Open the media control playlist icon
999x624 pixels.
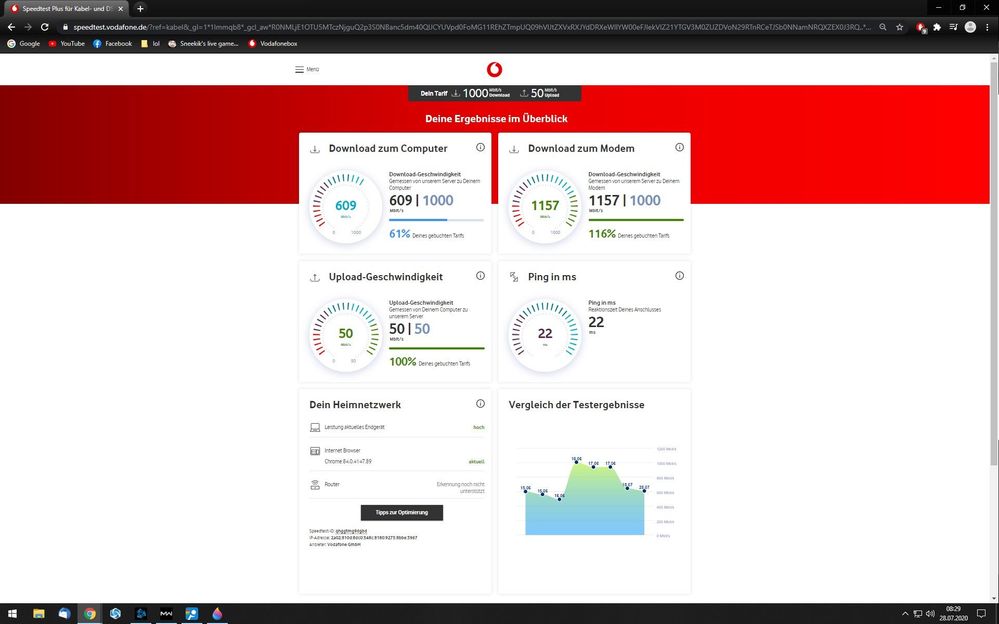pyautogui.click(x=954, y=27)
